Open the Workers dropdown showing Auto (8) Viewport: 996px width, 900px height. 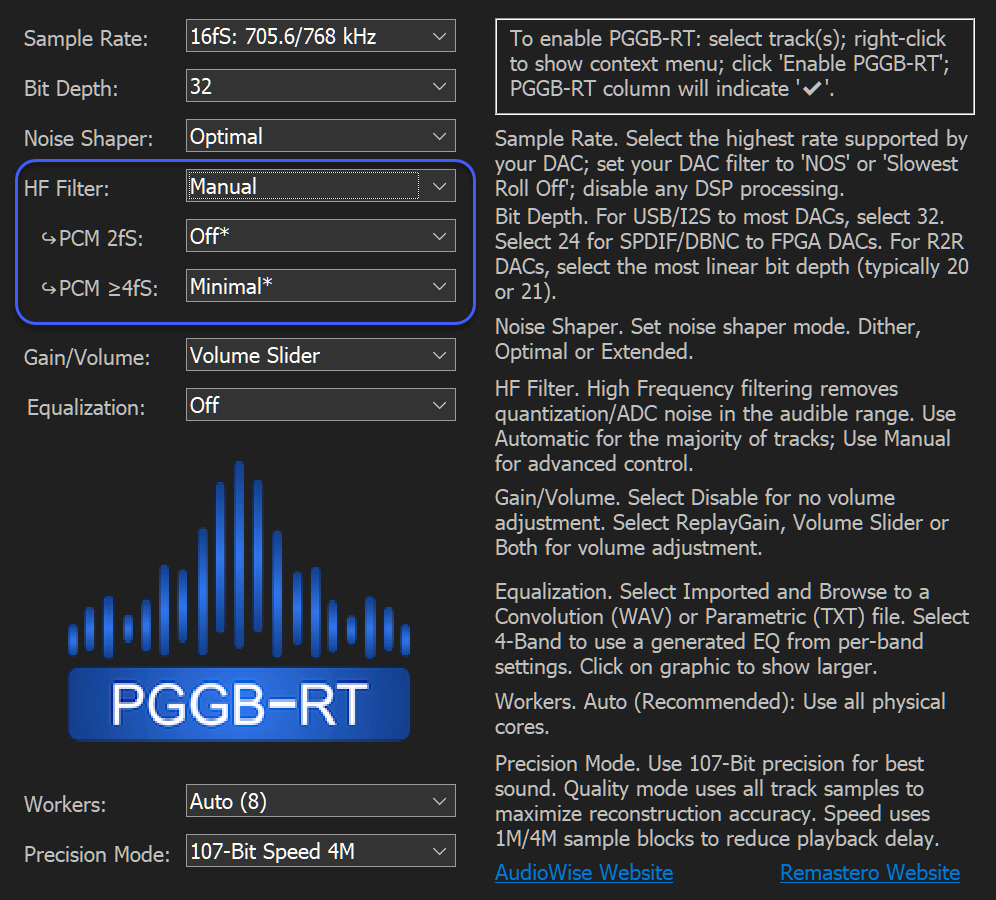point(321,801)
